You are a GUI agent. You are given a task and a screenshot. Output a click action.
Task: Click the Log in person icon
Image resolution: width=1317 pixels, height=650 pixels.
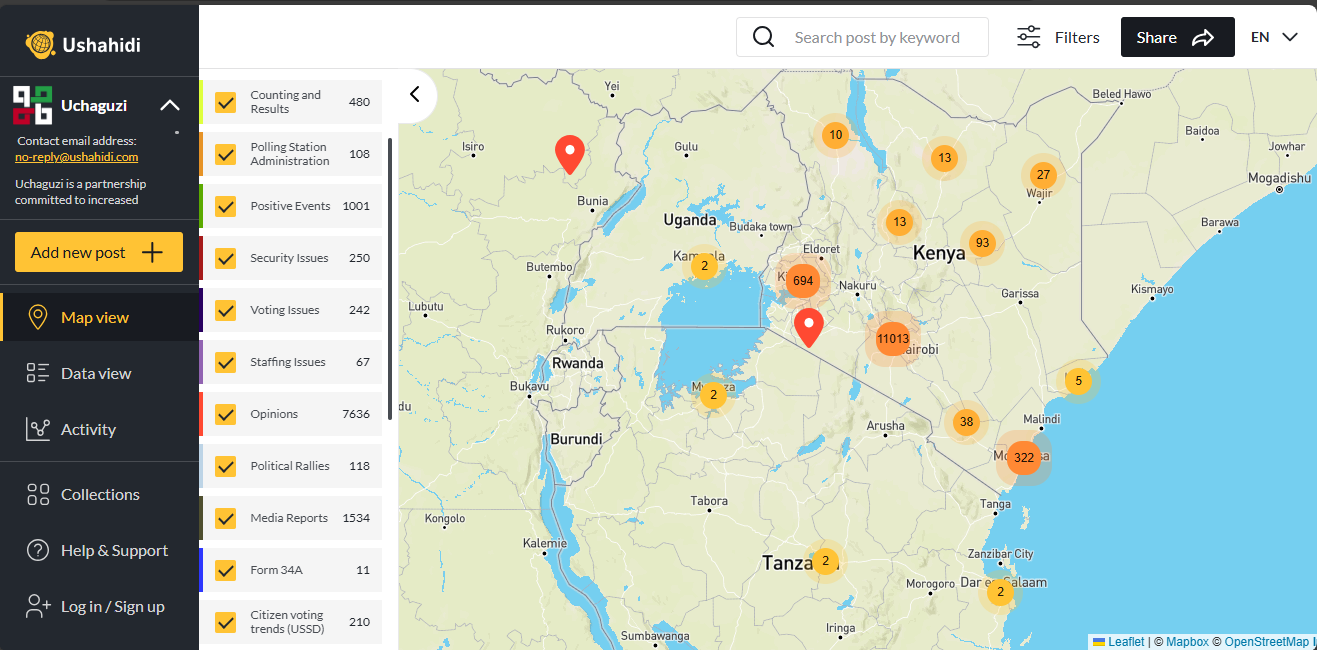click(x=38, y=606)
